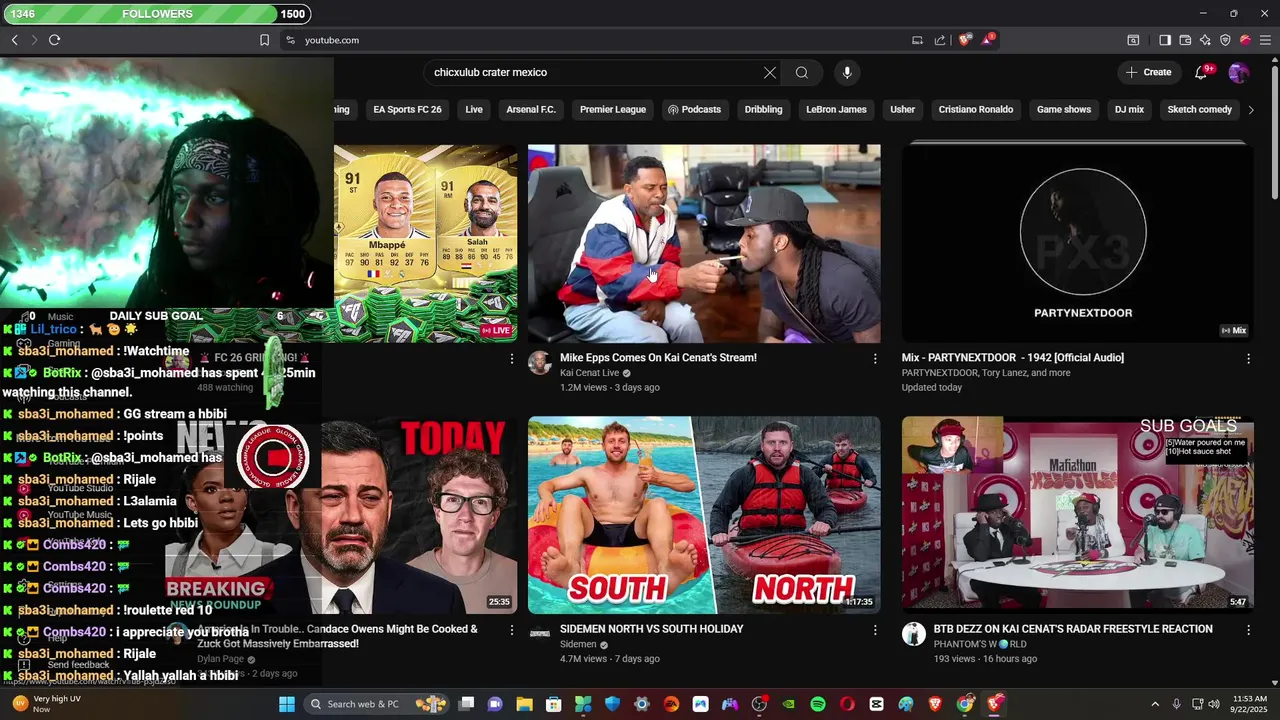This screenshot has height=720, width=1280.
Task: Select the Podcasts chip
Action: pos(694,109)
